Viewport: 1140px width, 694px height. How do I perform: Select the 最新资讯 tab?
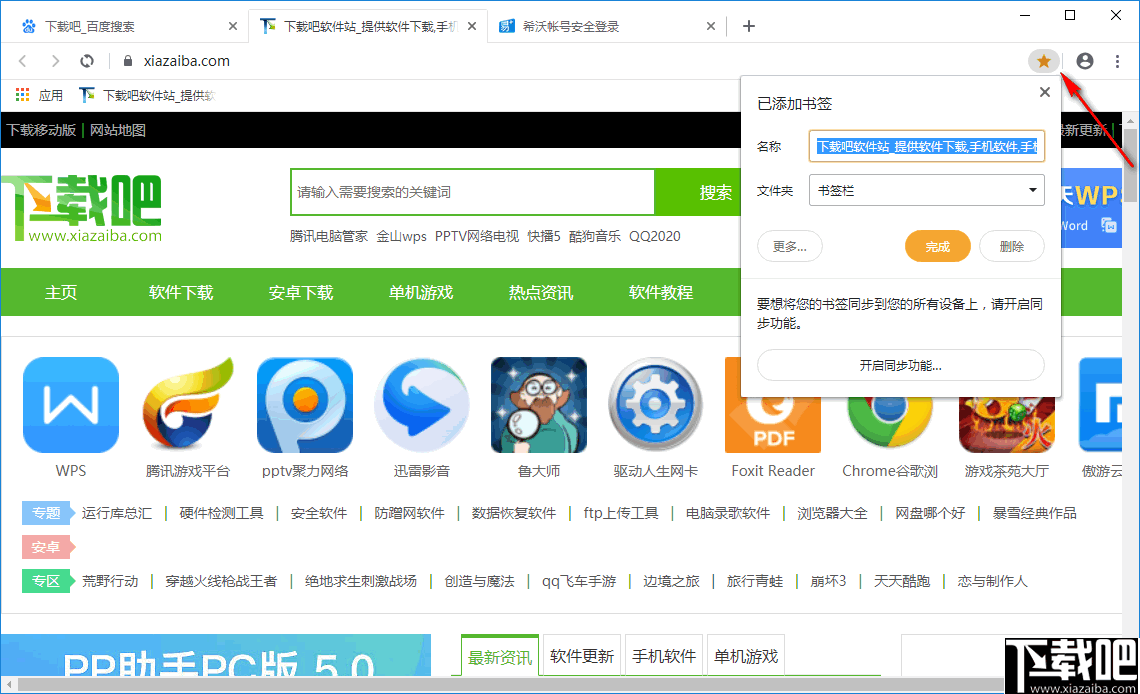click(x=500, y=657)
